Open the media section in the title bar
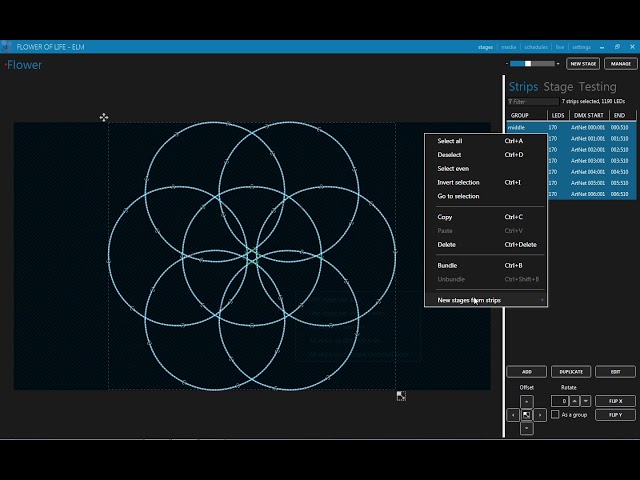 point(509,47)
